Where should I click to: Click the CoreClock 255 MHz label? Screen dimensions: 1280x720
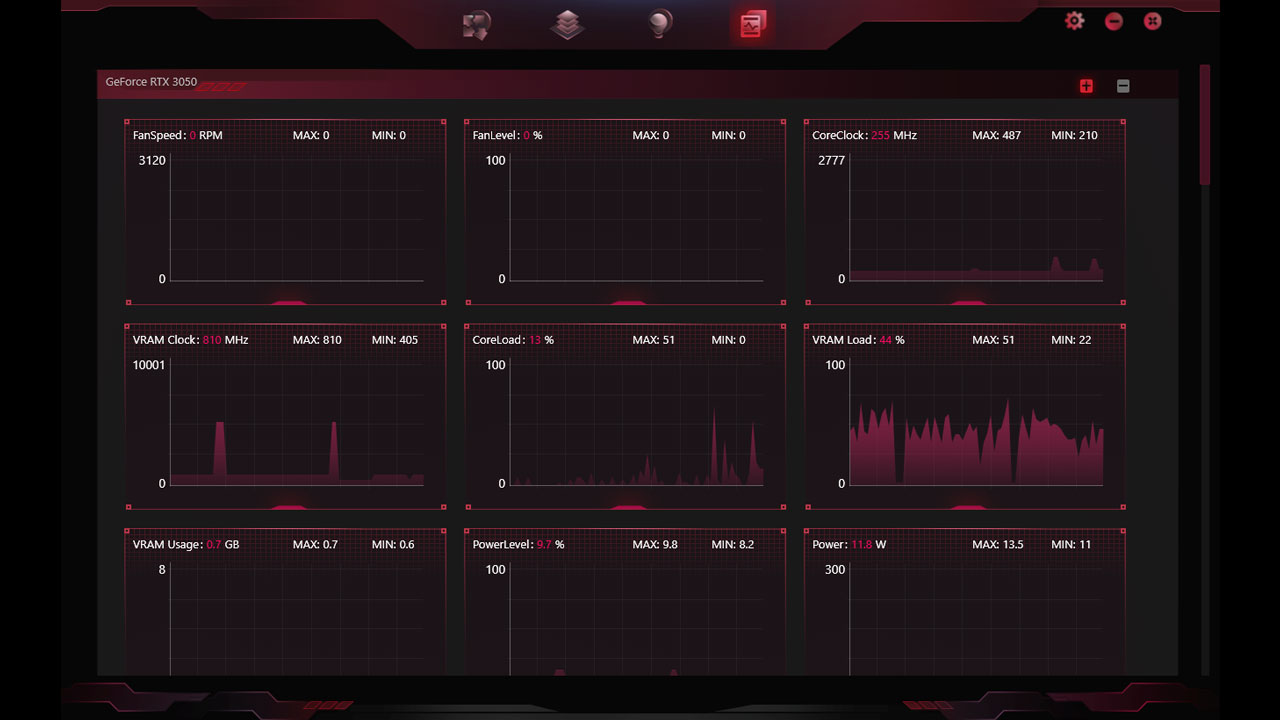(x=864, y=135)
